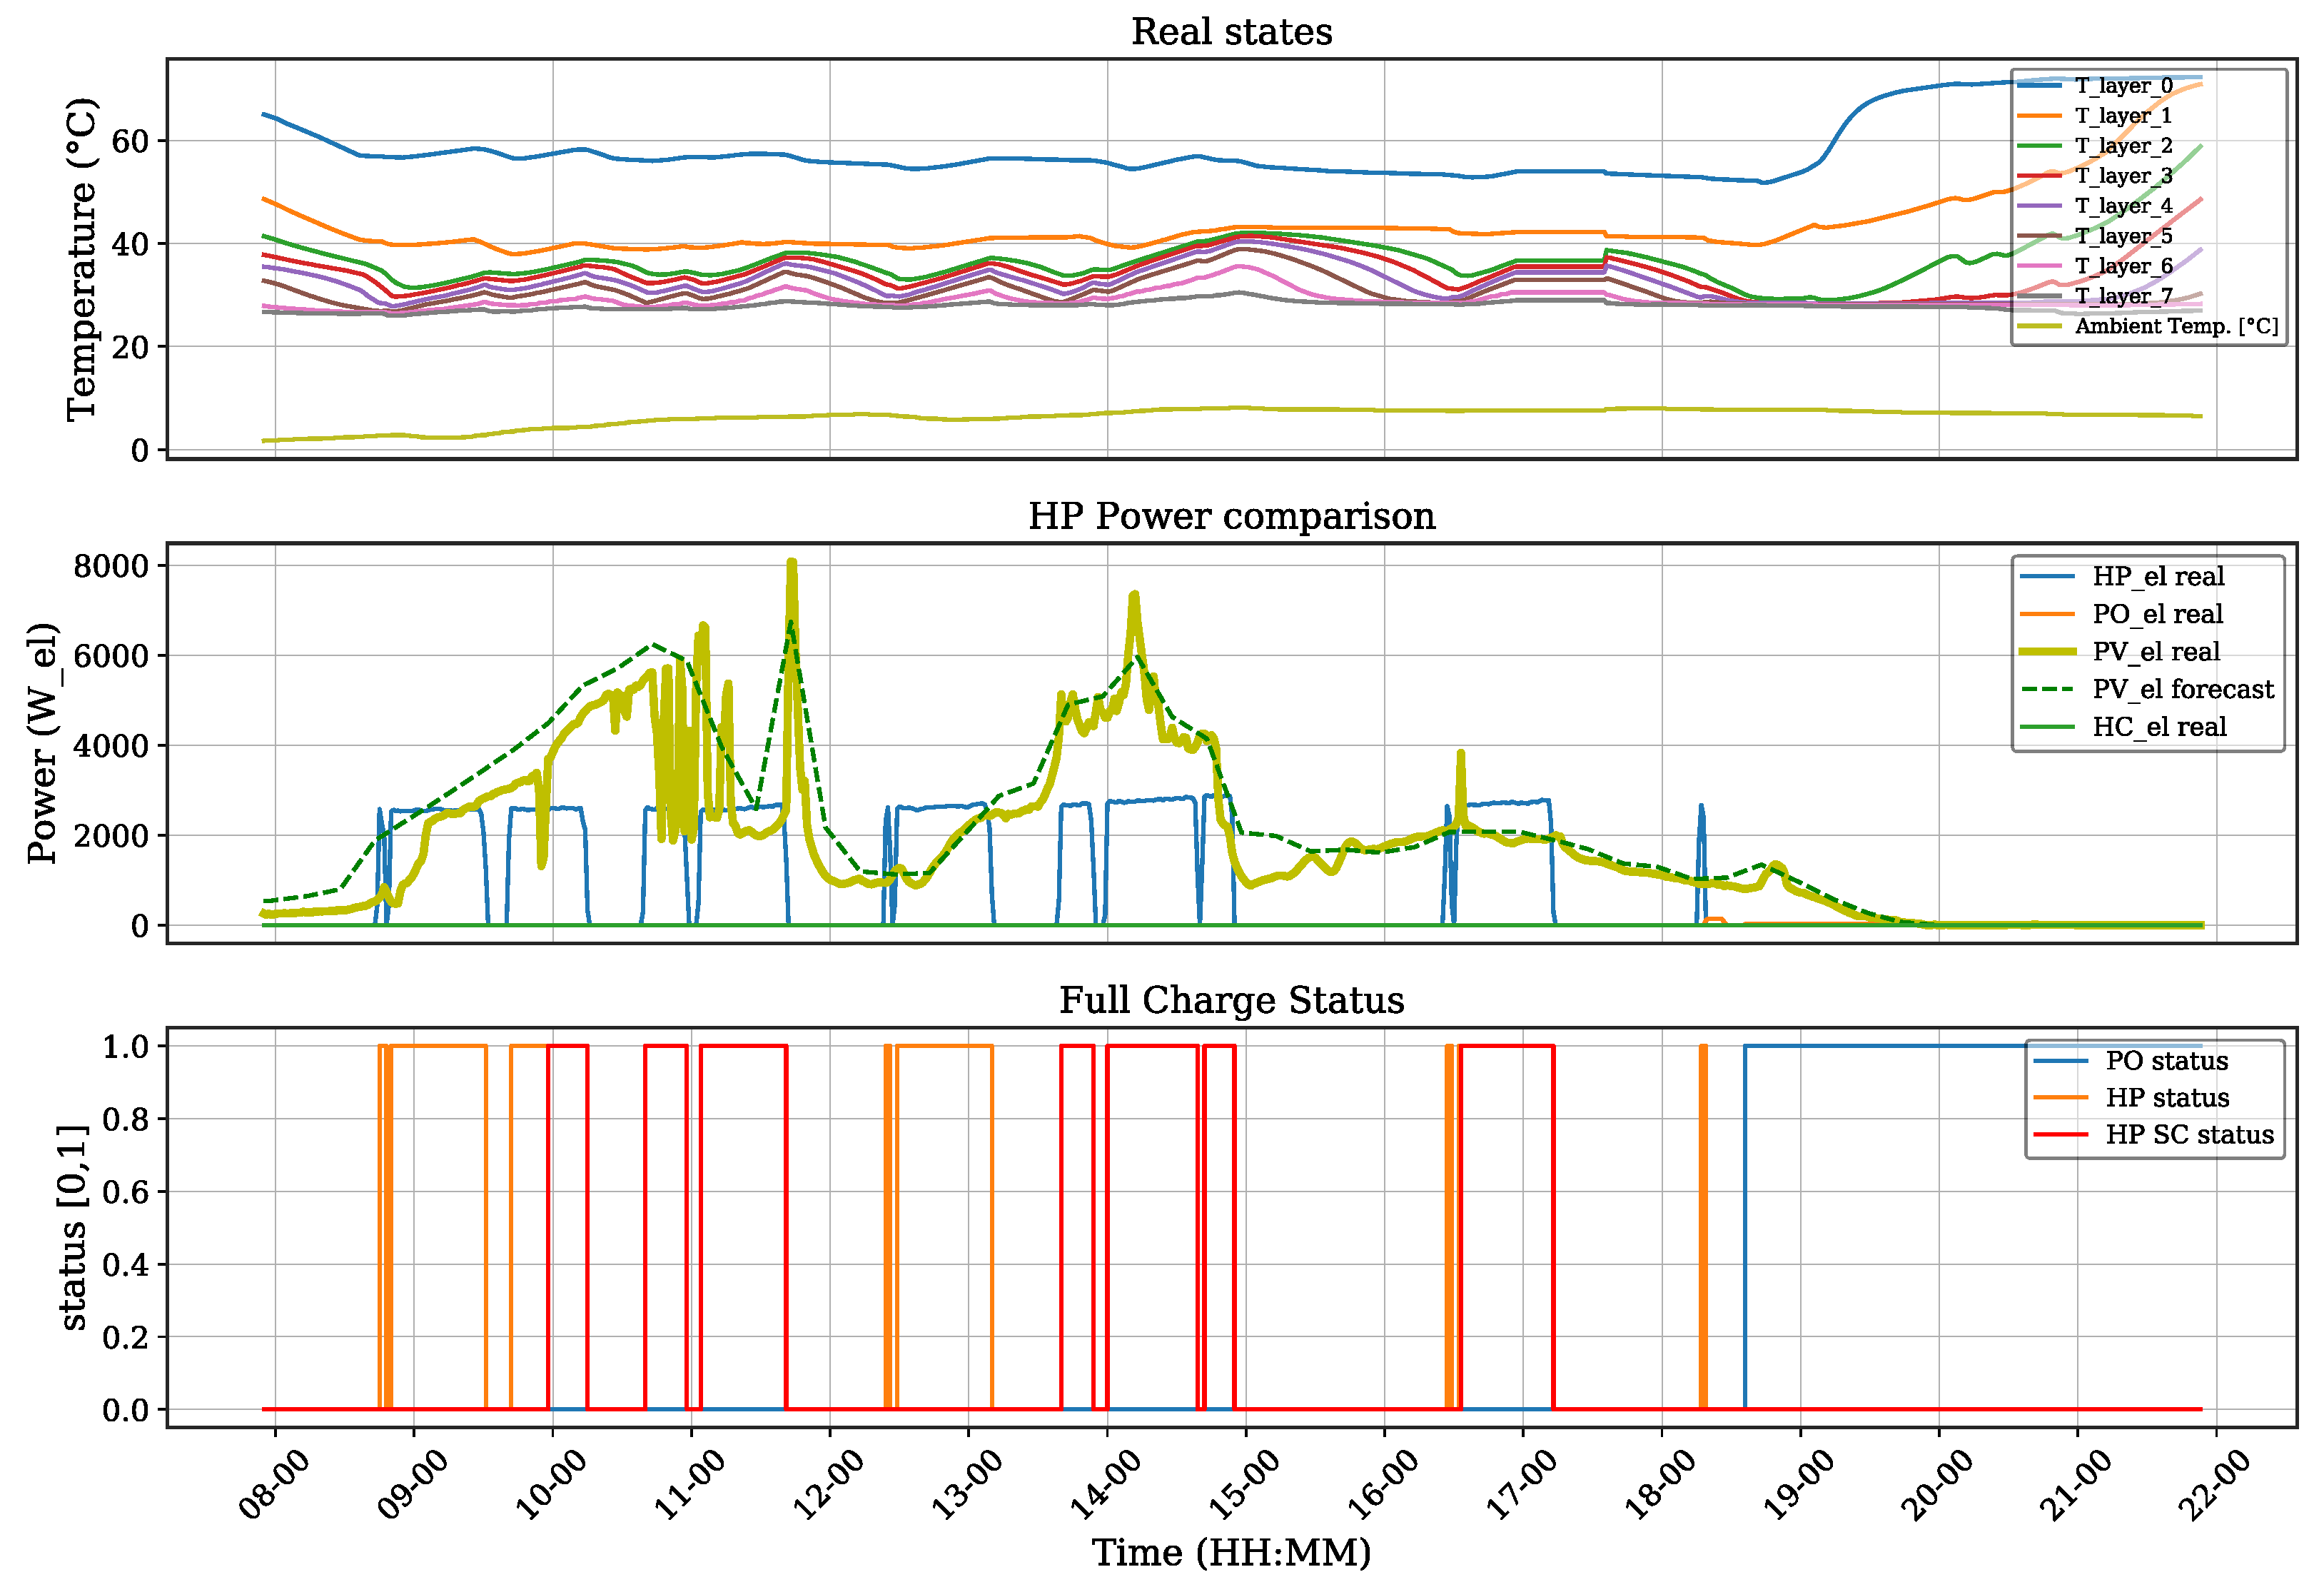Viewport: 2324px width, 1592px height.
Task: Click the Real states plot title
Action: click(x=1231, y=32)
